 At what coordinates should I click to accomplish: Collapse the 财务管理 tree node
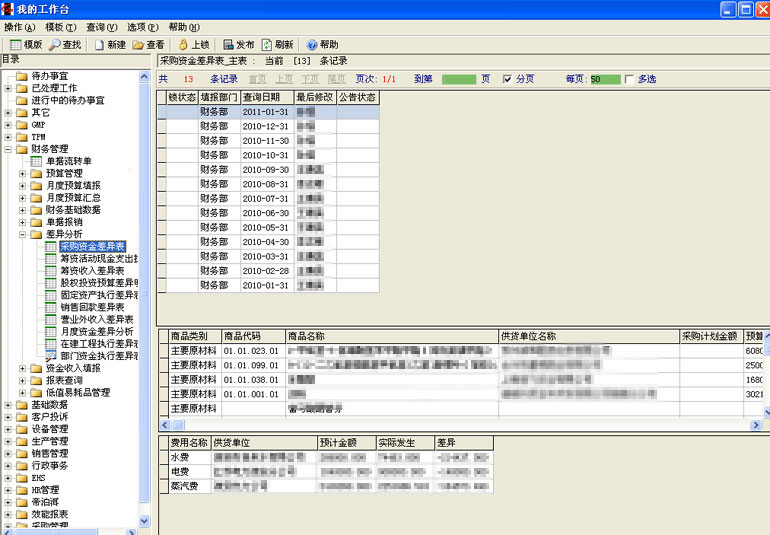point(8,149)
